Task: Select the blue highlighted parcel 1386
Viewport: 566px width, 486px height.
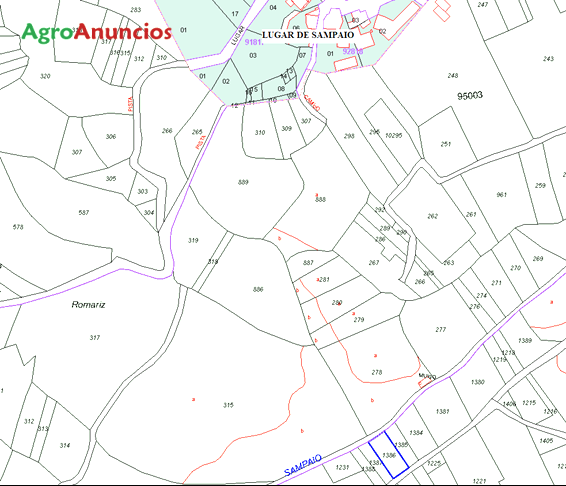Action: [388, 455]
